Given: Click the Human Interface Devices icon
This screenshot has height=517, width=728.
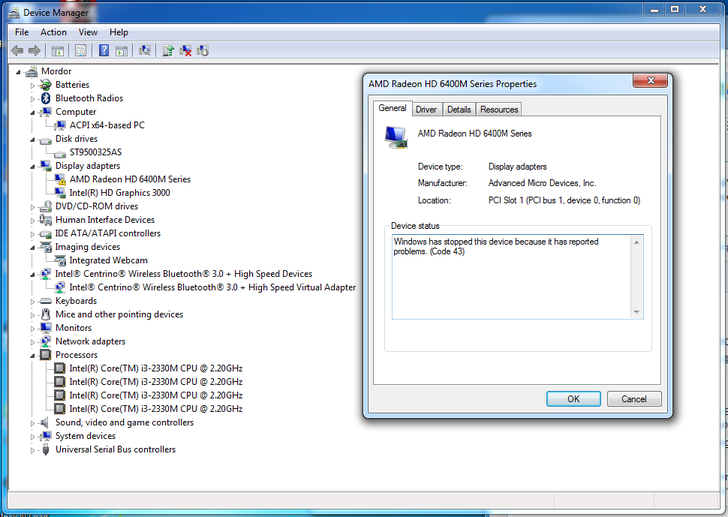Looking at the screenshot, I should 46,220.
